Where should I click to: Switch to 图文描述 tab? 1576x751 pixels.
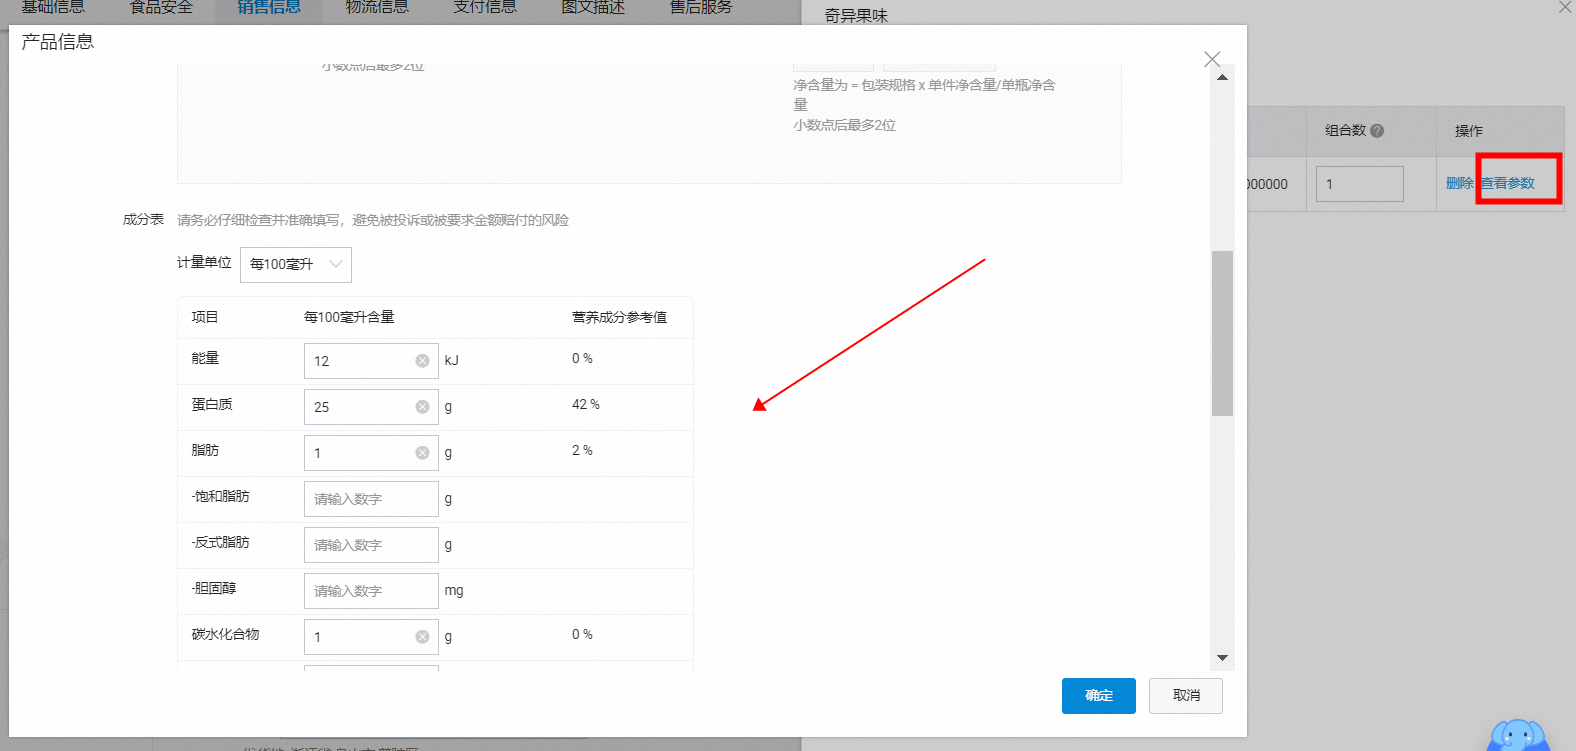coord(593,7)
